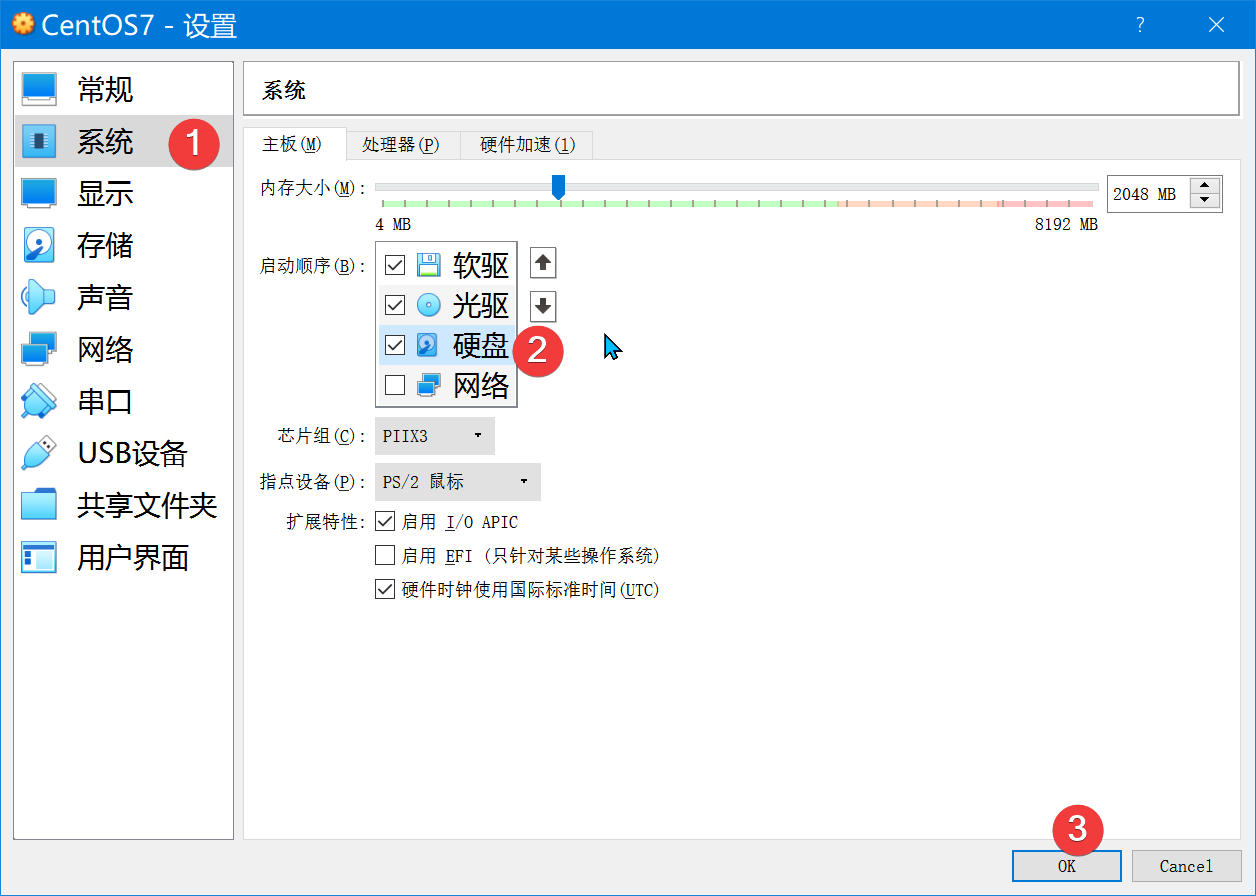The image size is (1256, 896).
Task: Select 共享文件夹 label in the category list
Action: 147,505
